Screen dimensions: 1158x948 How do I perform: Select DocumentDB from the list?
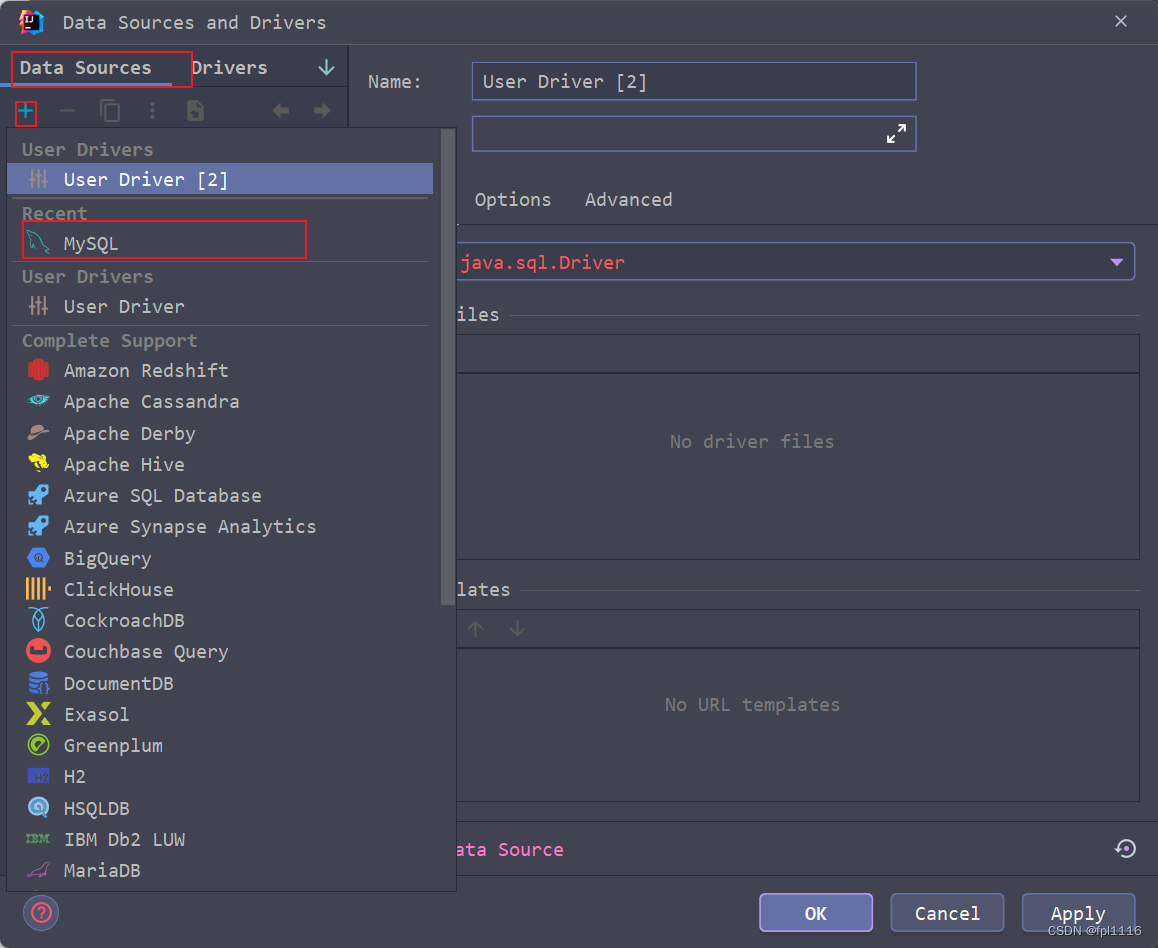[220, 683]
